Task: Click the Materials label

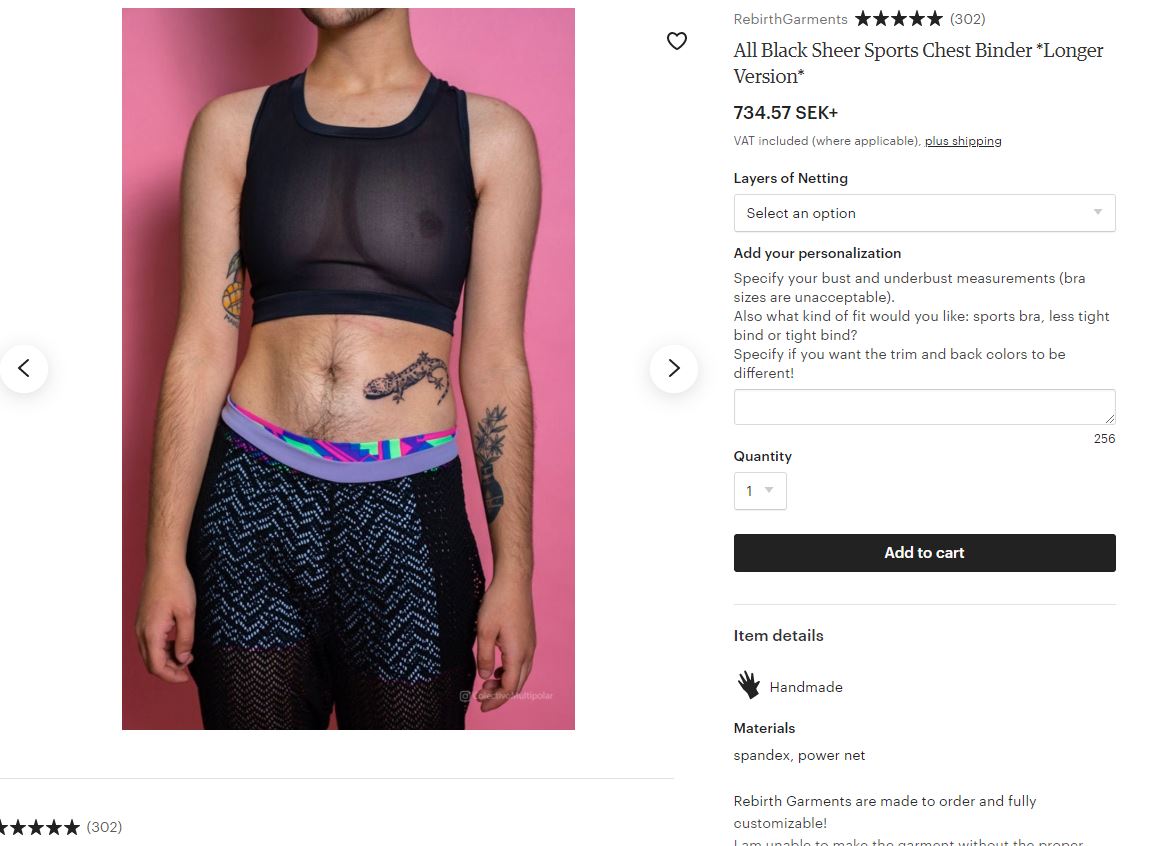Action: (x=764, y=728)
